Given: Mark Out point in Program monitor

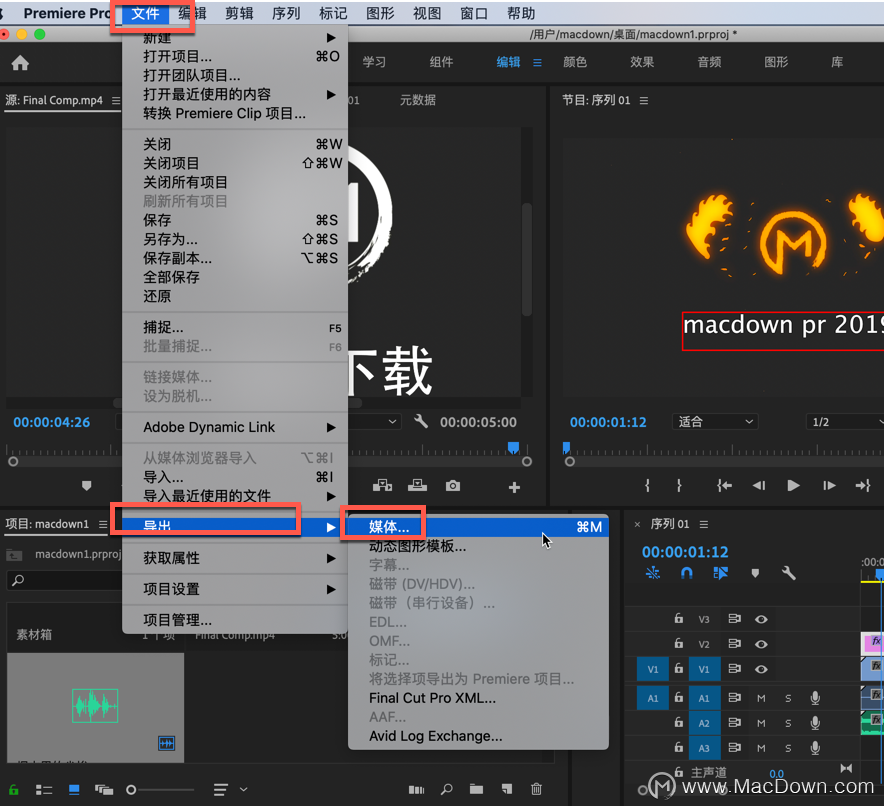Looking at the screenshot, I should (x=679, y=485).
